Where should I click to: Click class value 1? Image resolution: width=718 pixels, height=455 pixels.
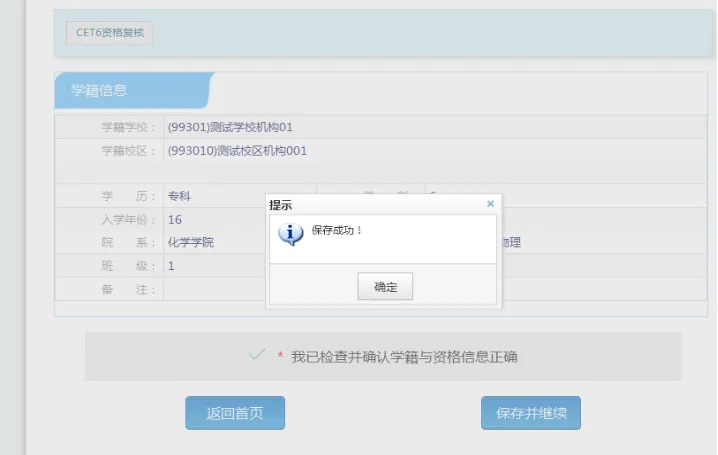point(171,266)
